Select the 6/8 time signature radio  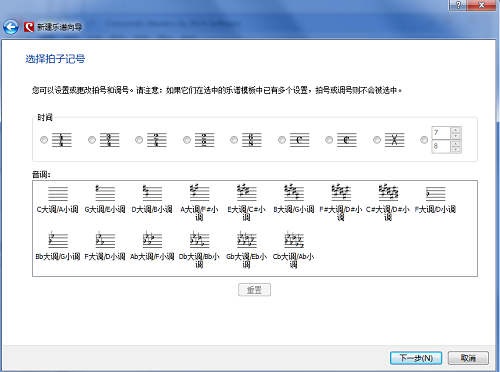[x=234, y=140]
